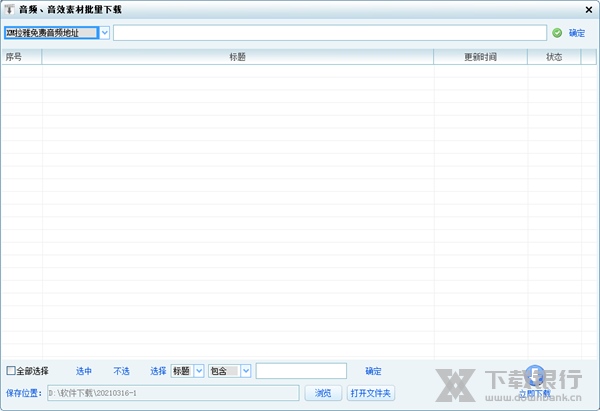The width and height of the screenshot is (600, 411).
Task: Toggle the 全部选择 checkbox
Action: (11, 371)
